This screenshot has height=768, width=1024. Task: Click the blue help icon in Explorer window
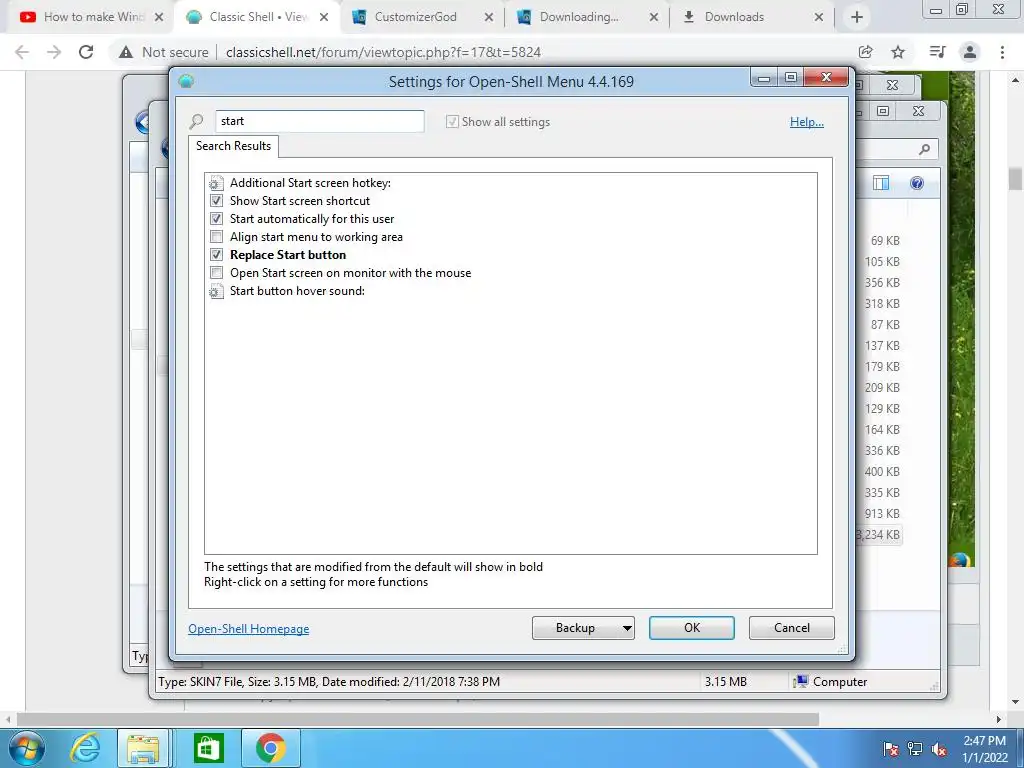tap(917, 184)
